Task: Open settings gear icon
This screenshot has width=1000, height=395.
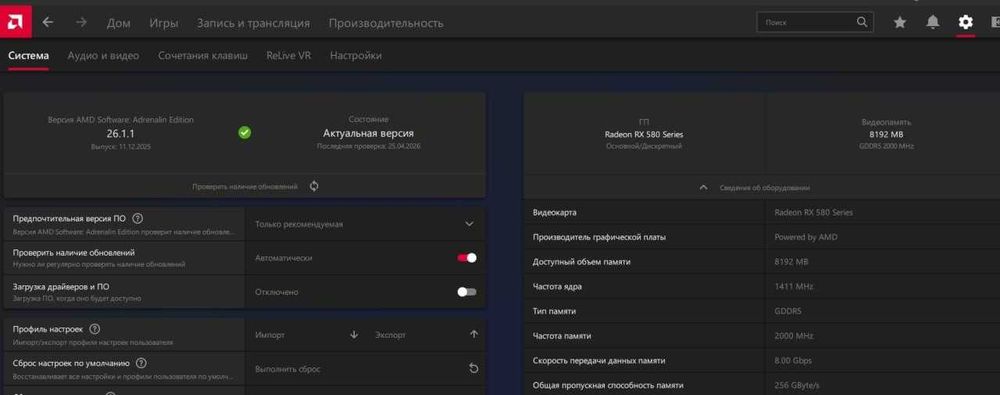Action: [966, 22]
